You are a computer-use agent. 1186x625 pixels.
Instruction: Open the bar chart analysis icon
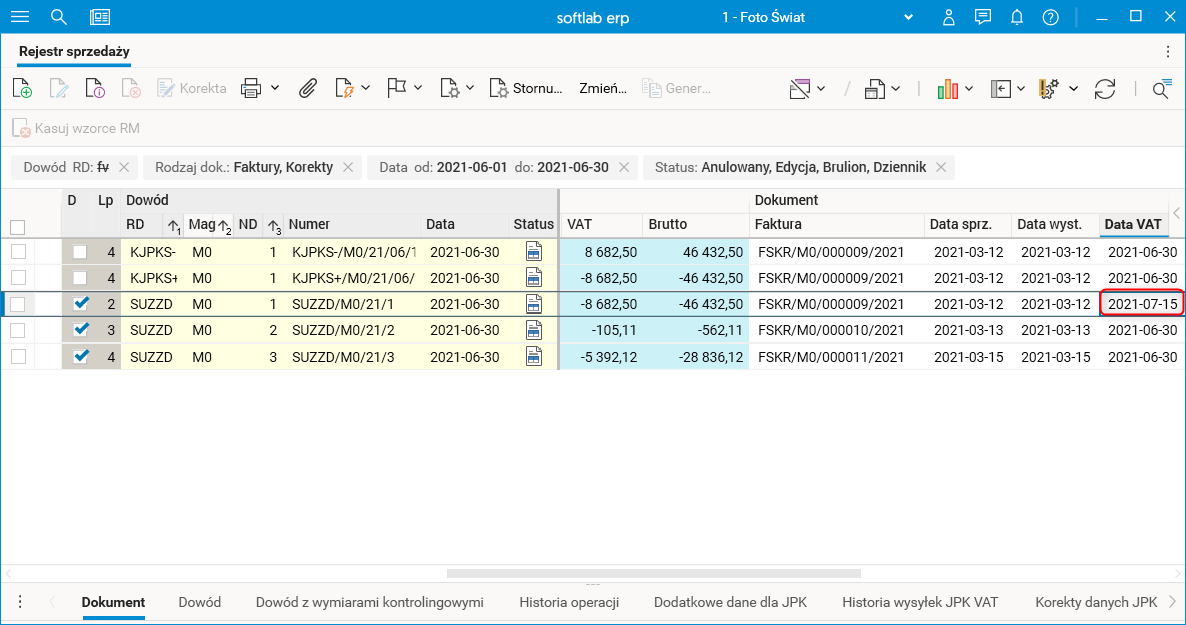click(x=947, y=88)
